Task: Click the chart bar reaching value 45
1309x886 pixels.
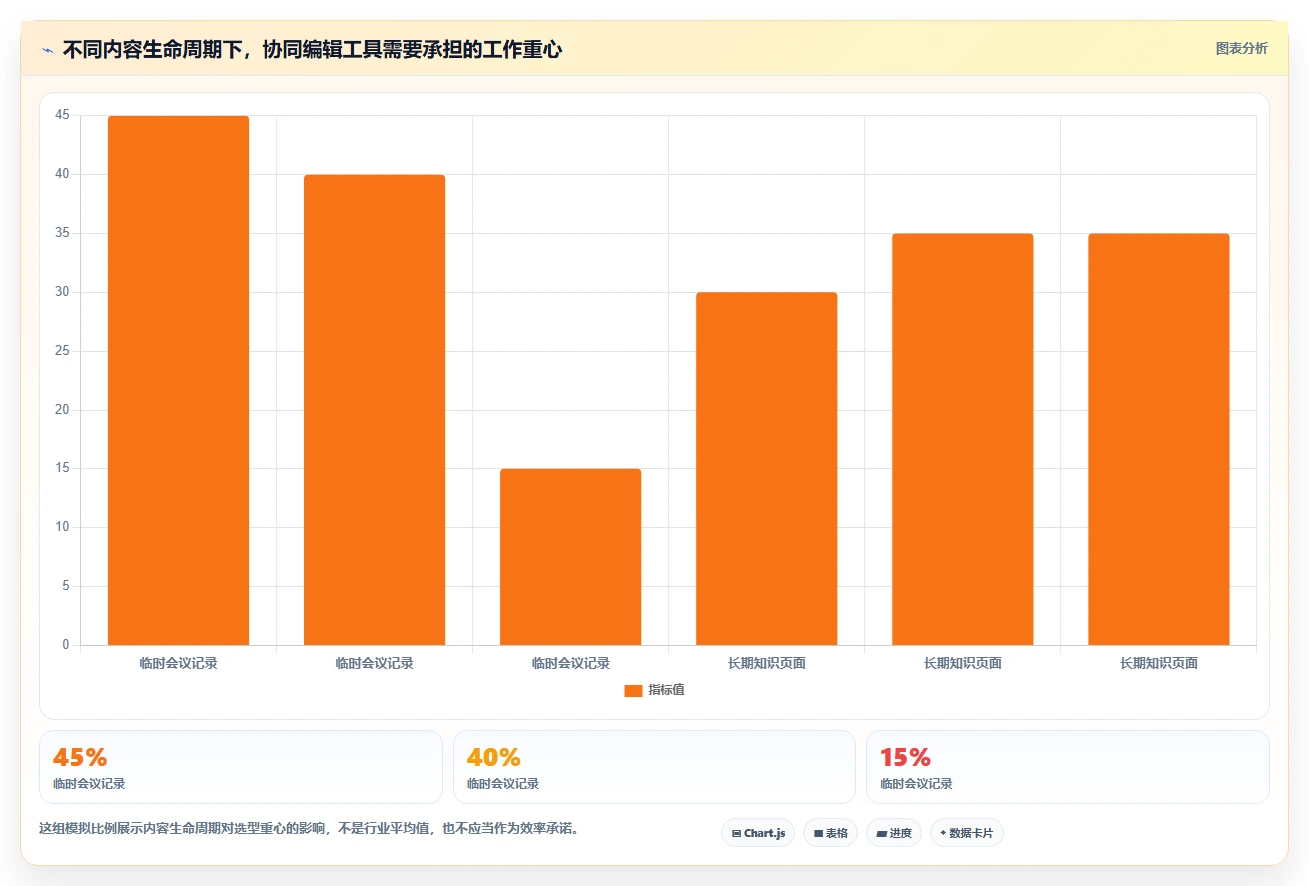Action: (178, 380)
